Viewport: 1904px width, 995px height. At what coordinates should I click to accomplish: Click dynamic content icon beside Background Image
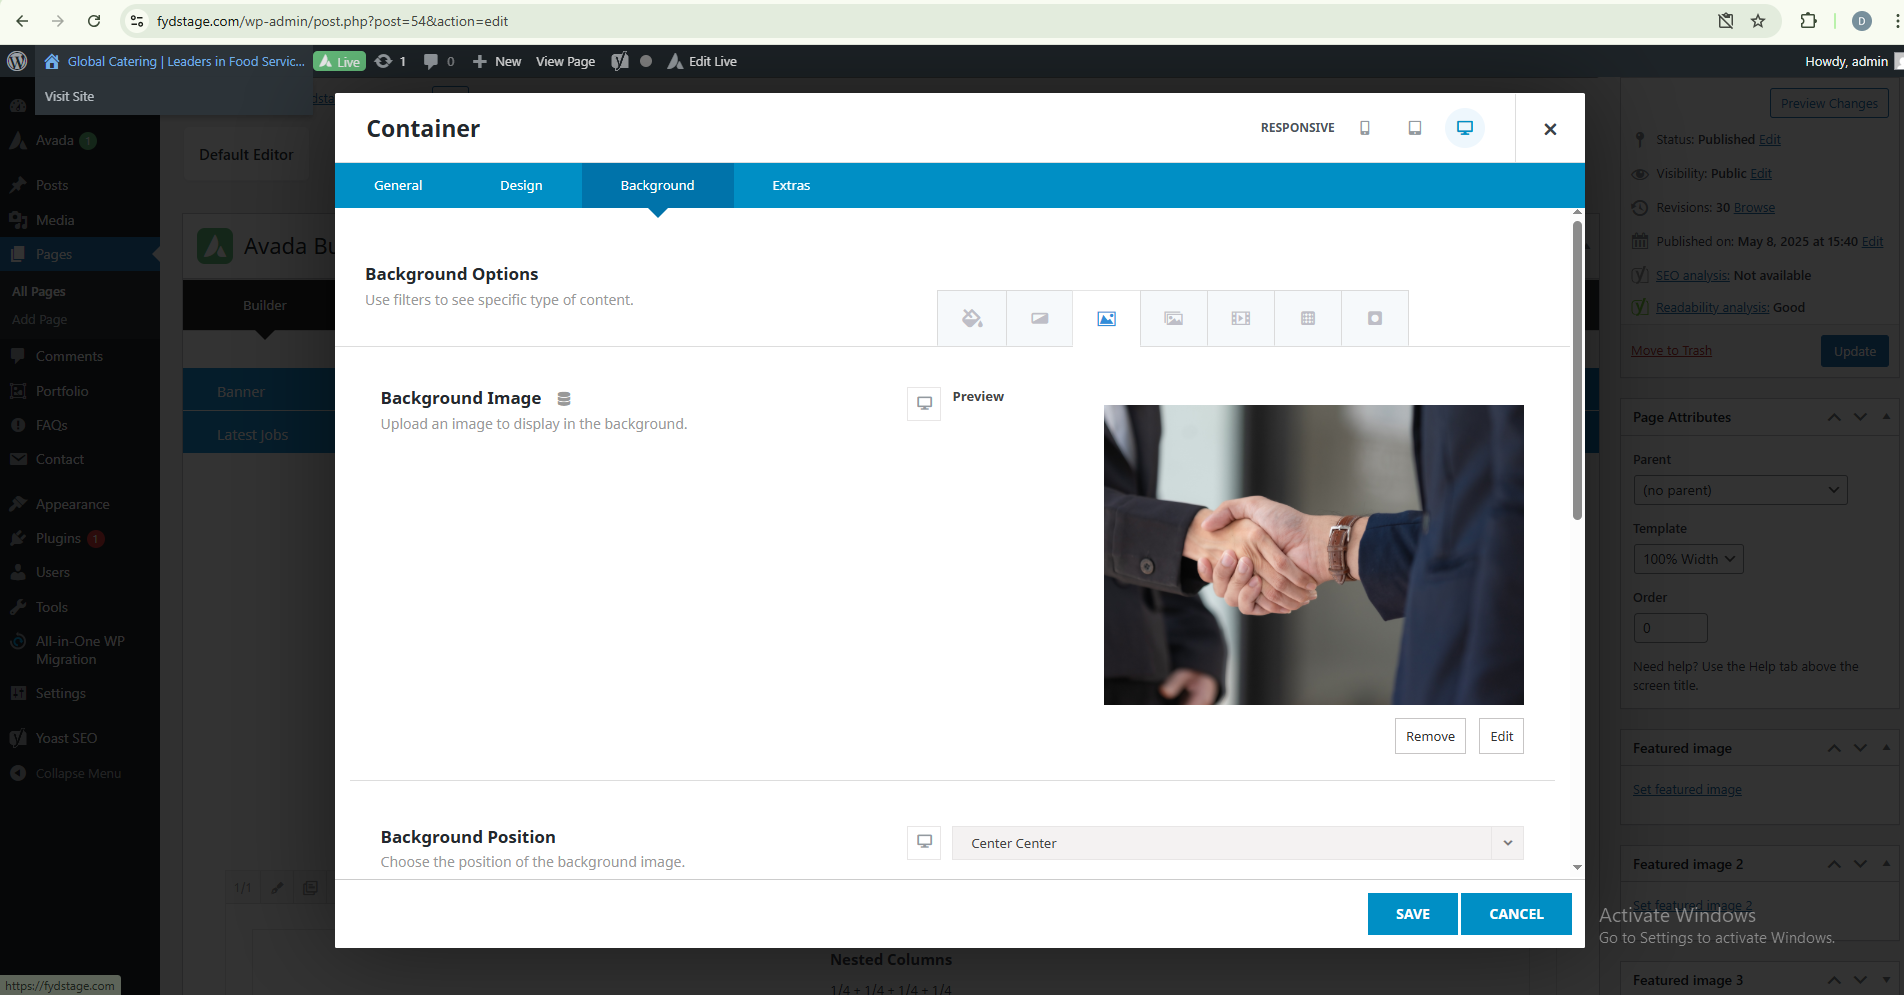(x=564, y=399)
